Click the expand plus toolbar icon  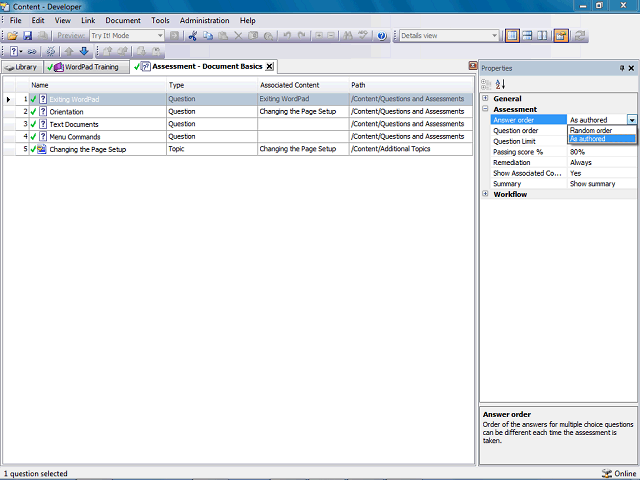pyautogui.click(x=319, y=36)
